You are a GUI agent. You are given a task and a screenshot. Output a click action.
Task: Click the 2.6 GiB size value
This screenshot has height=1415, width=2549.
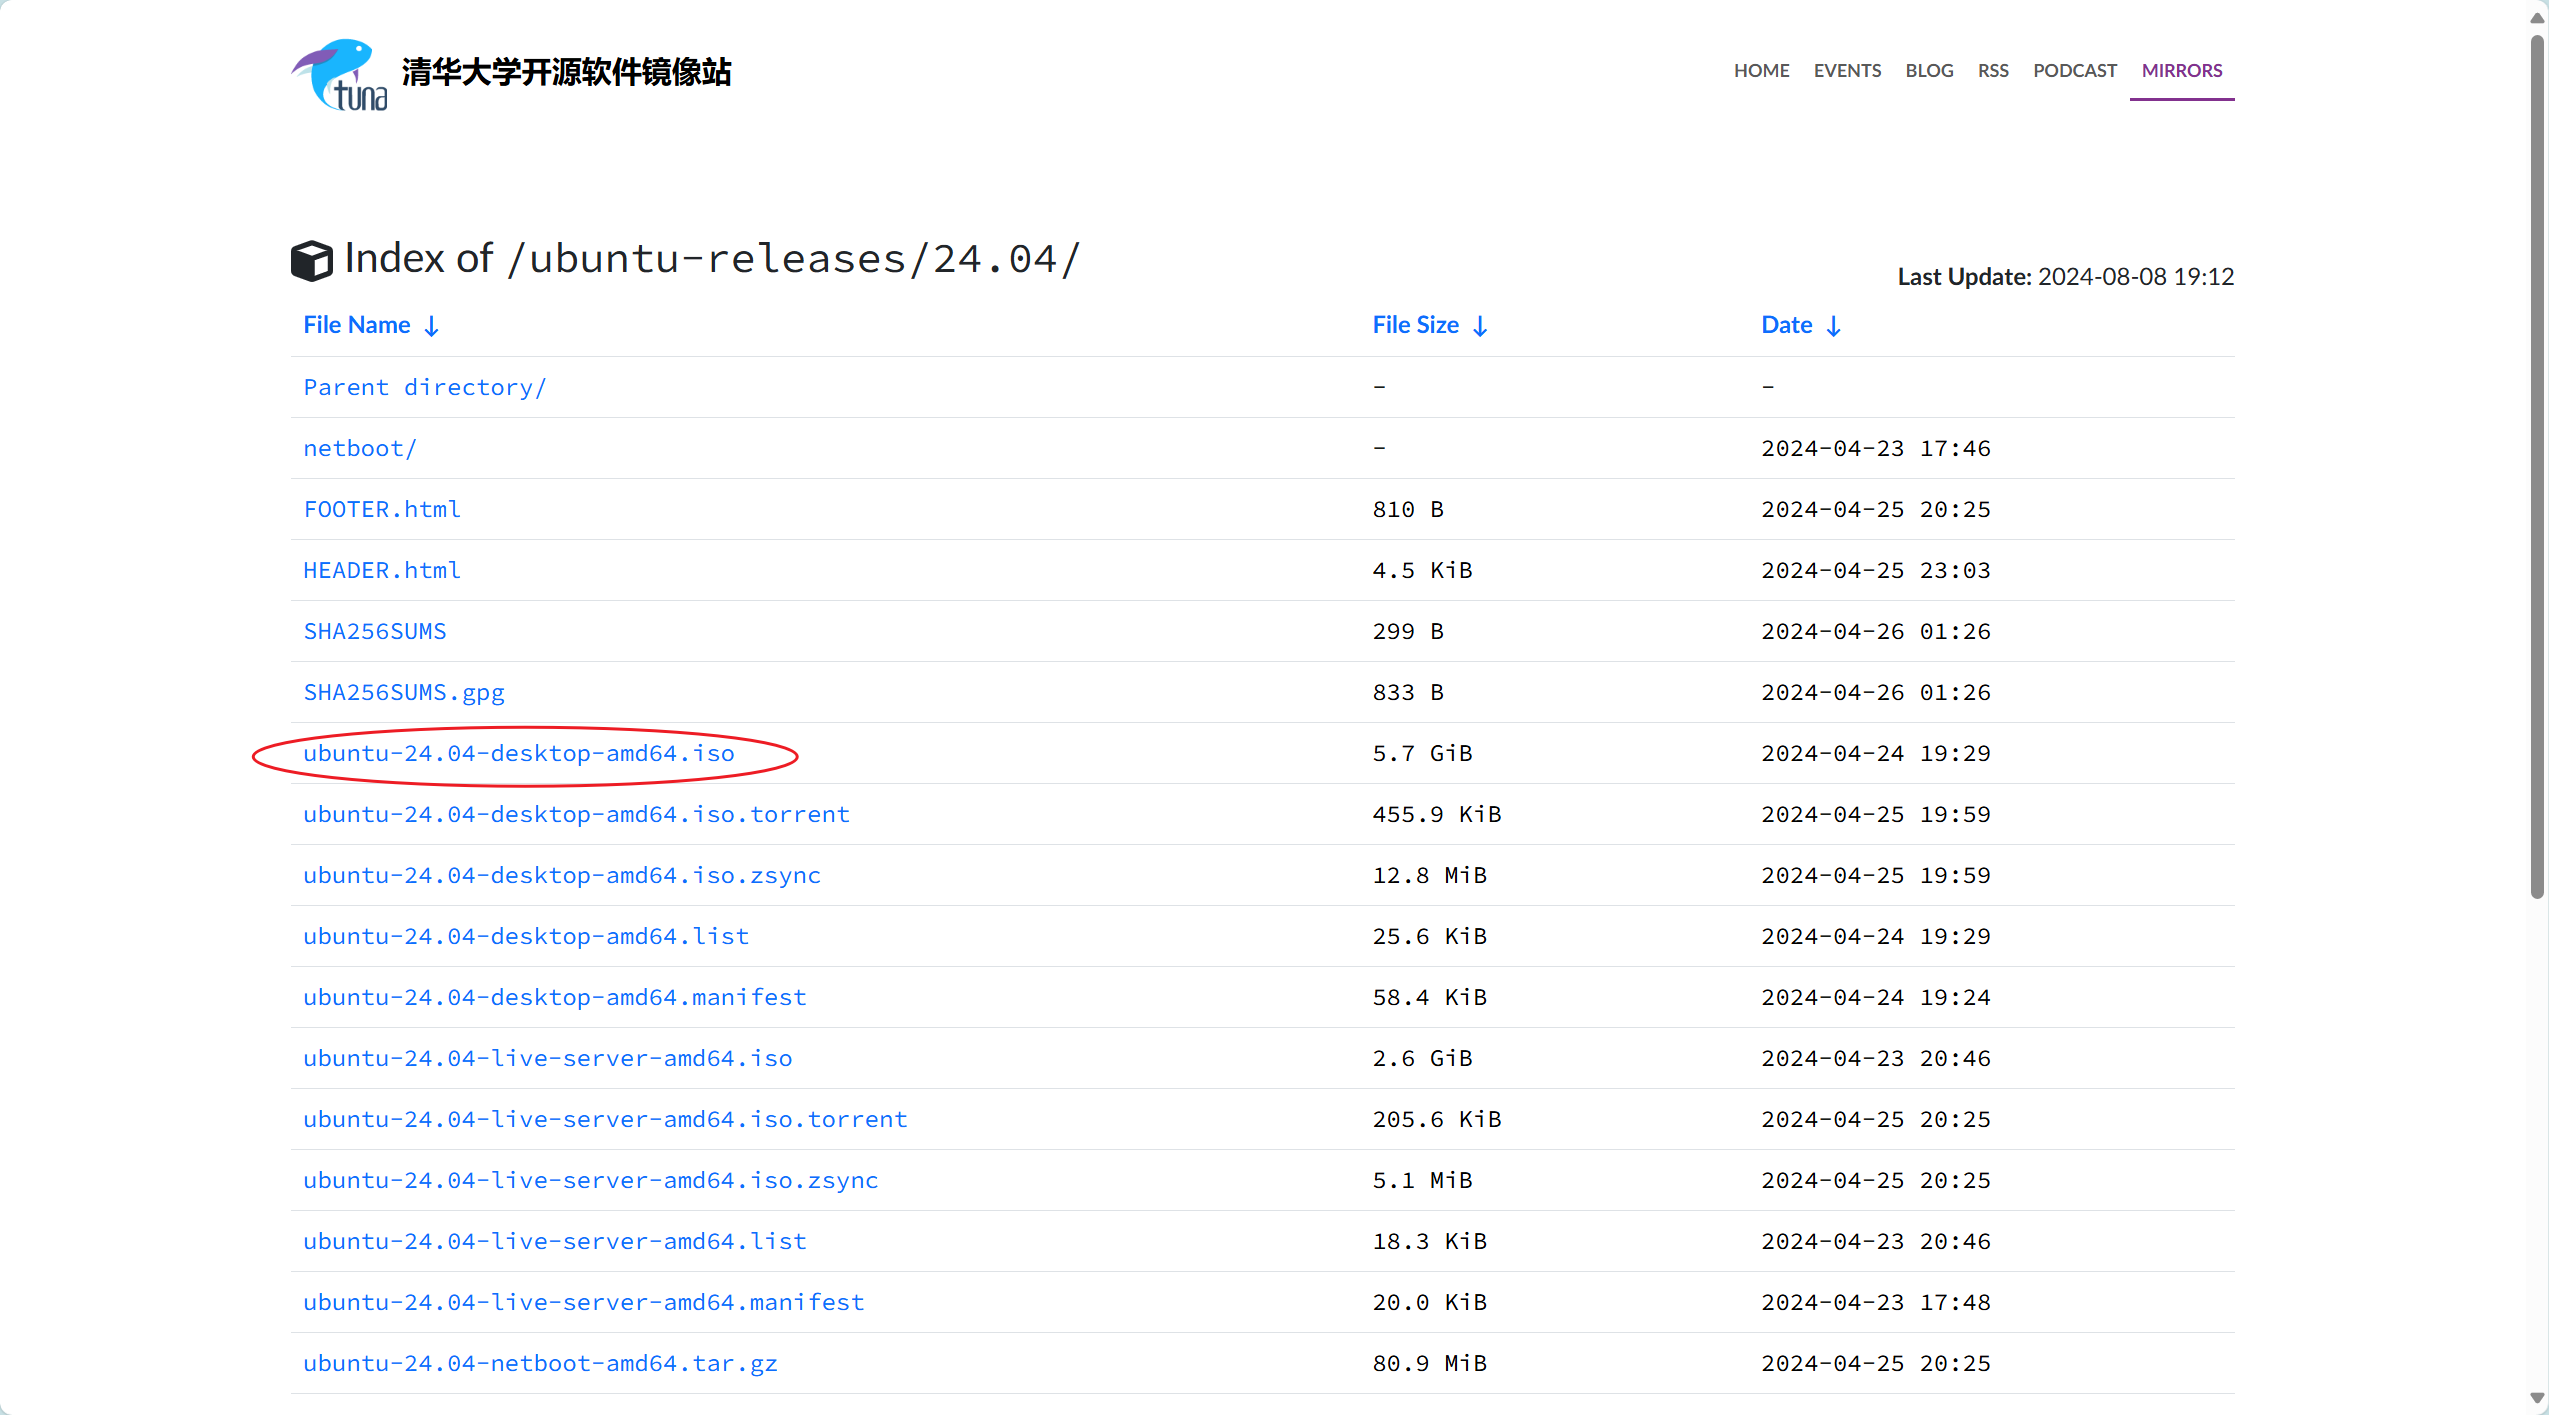coord(1422,1058)
